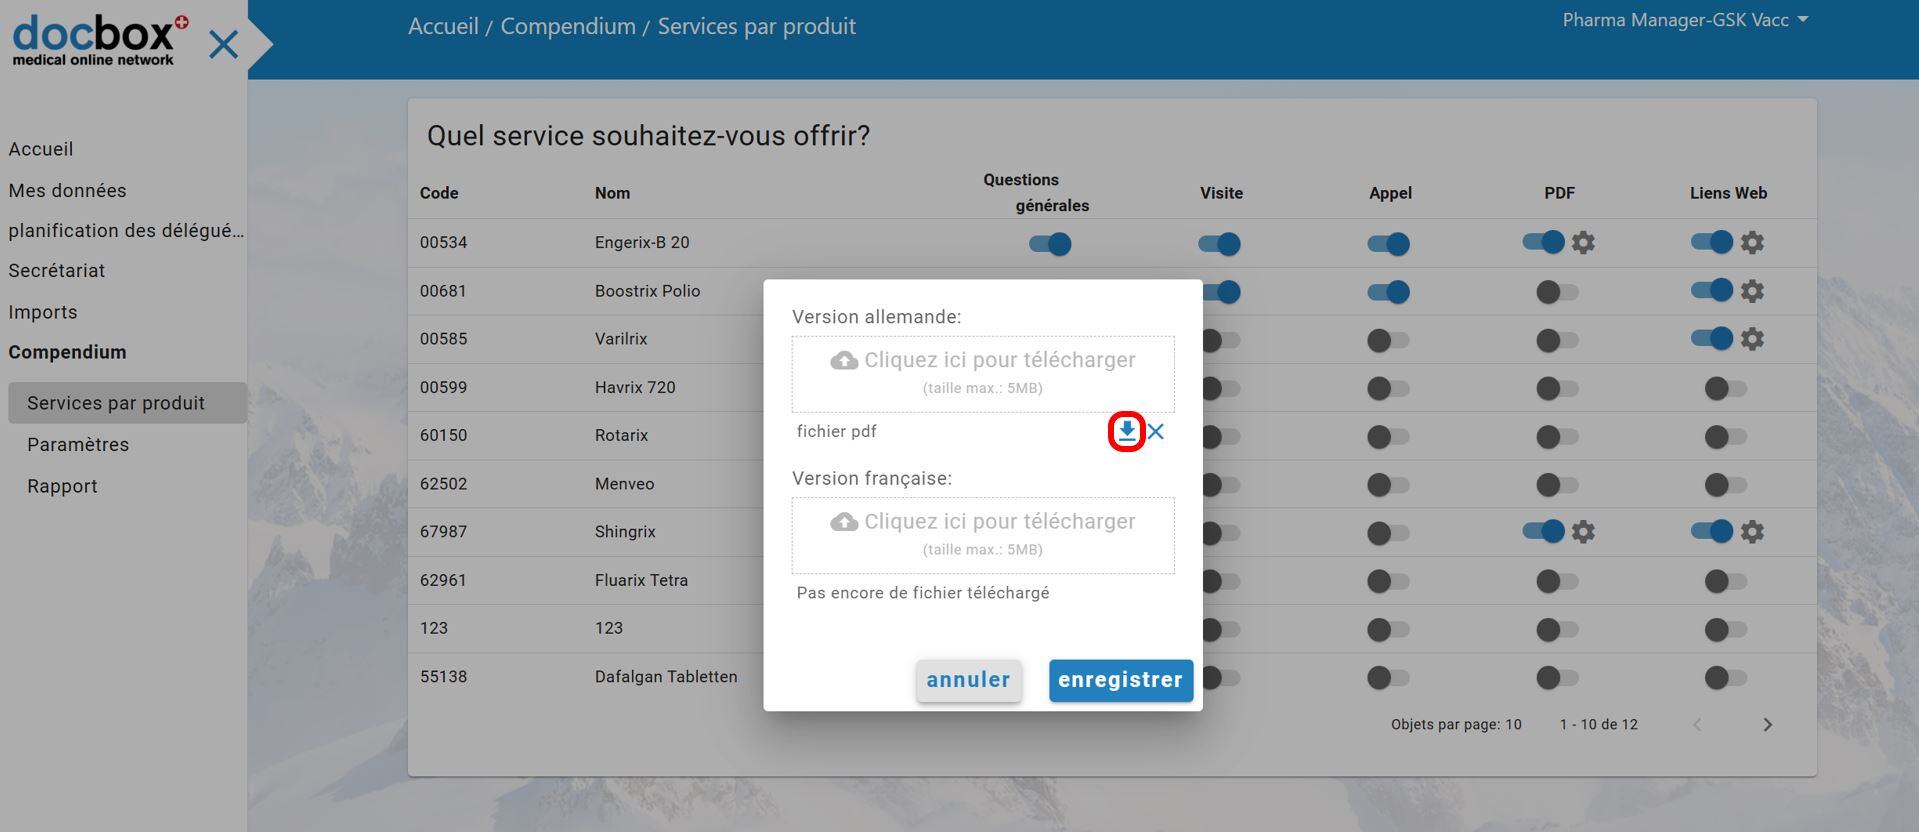Open Pharma Manager-GSK Vacc user dropdown
Screen dimensions: 1919x832
click(x=1685, y=20)
